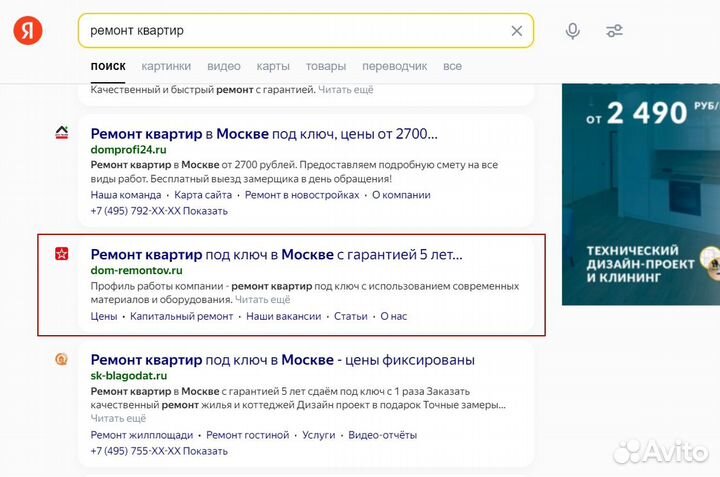Open the от 2 490 руб ad banner
The image size is (720, 477).
click(641, 194)
